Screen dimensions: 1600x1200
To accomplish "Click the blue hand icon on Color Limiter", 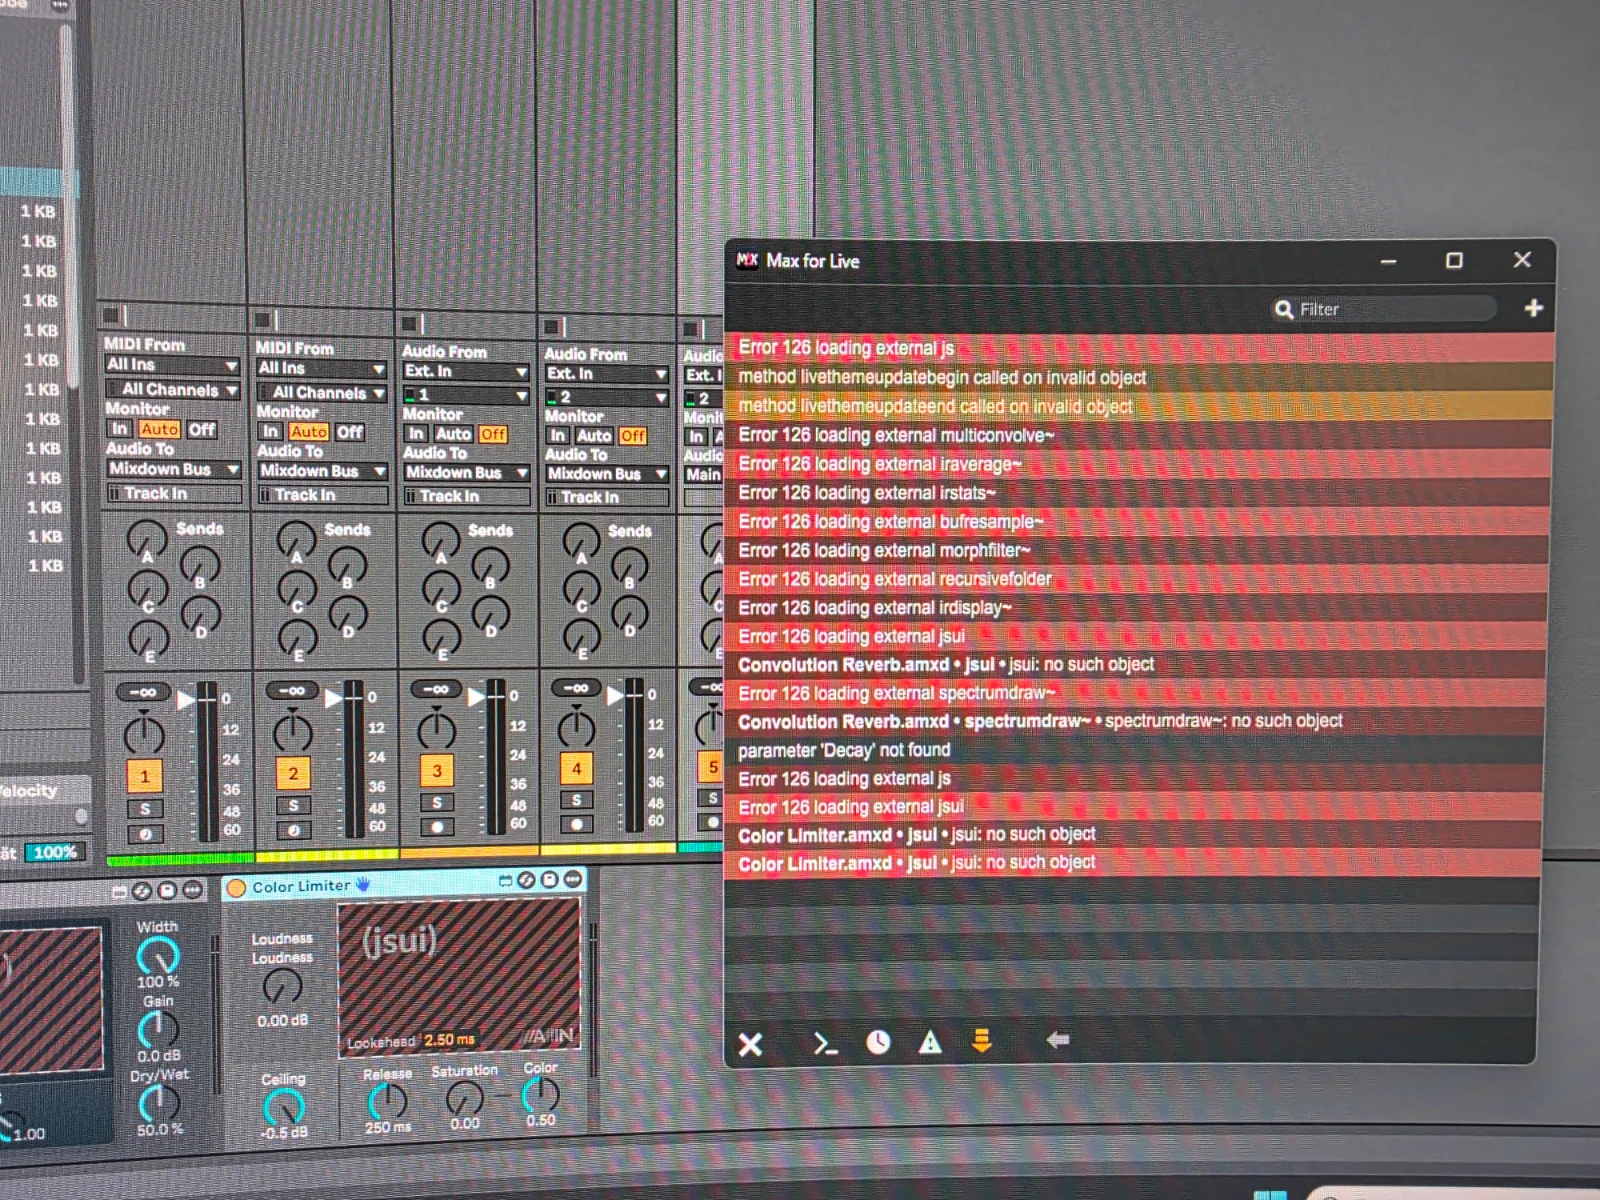I will pos(363,884).
